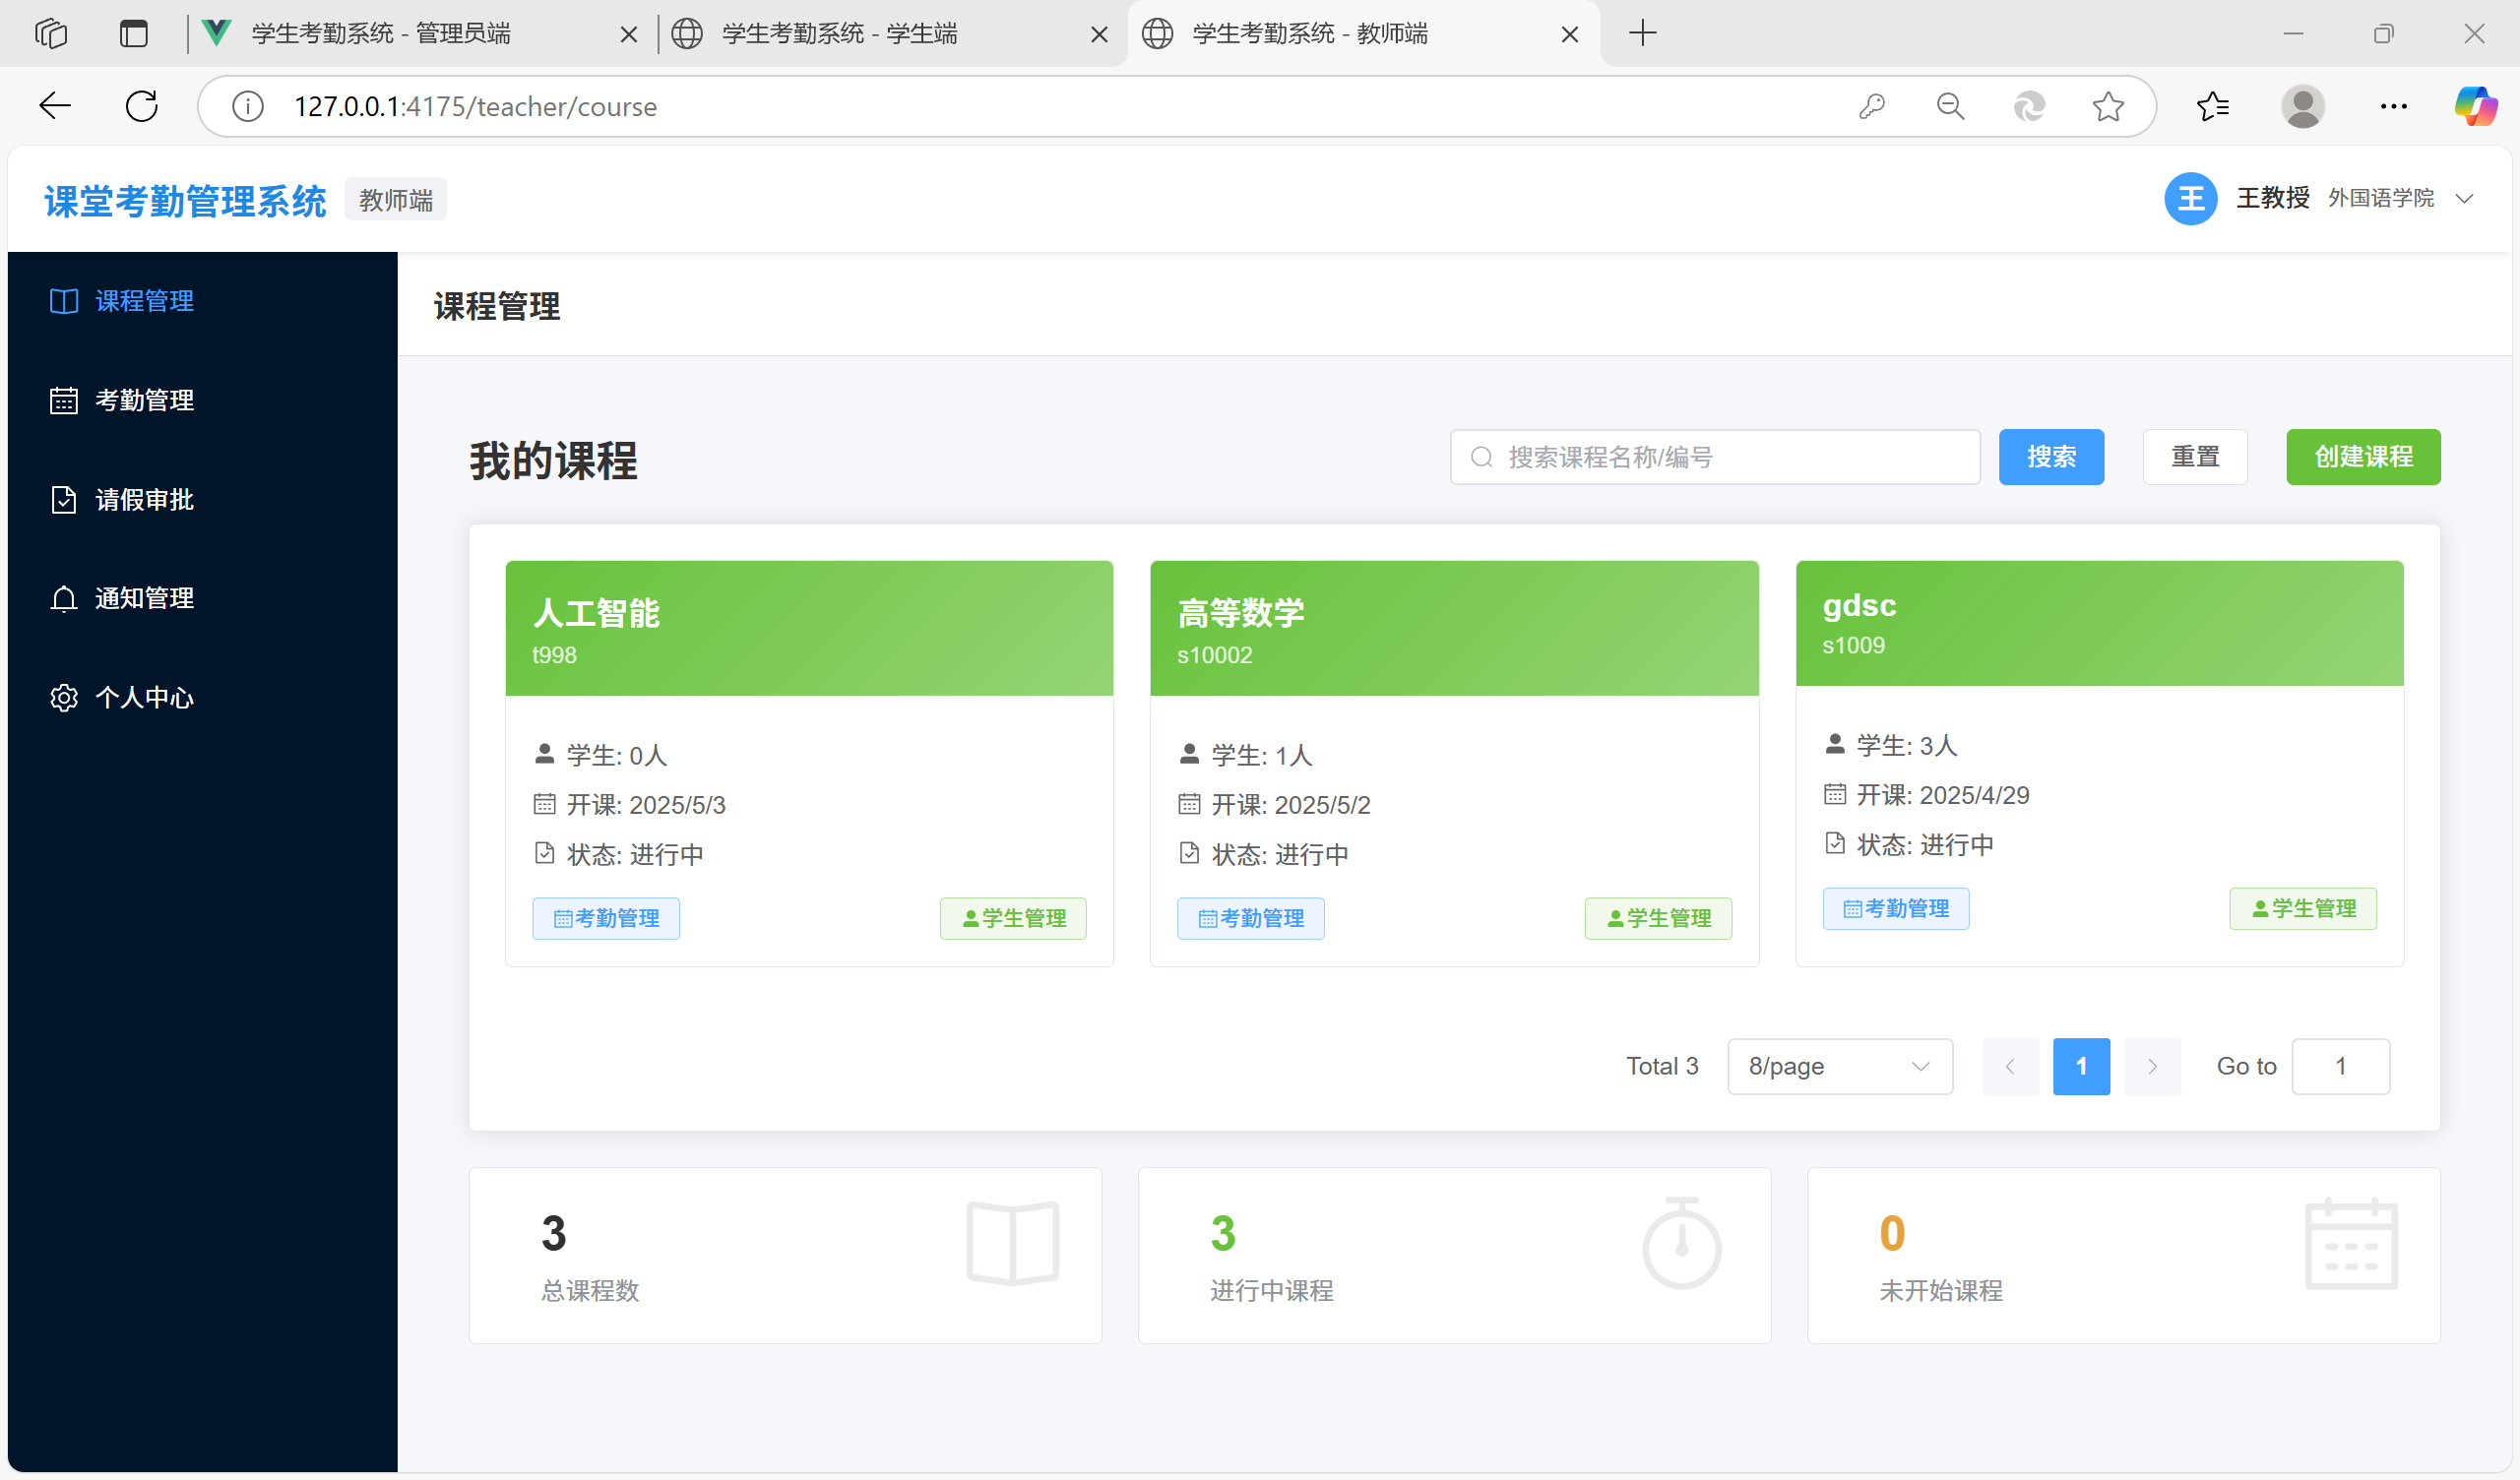Viewport: 2520px width, 1480px height.
Task: Switch to the 学生端 browser tab
Action: click(840, 34)
